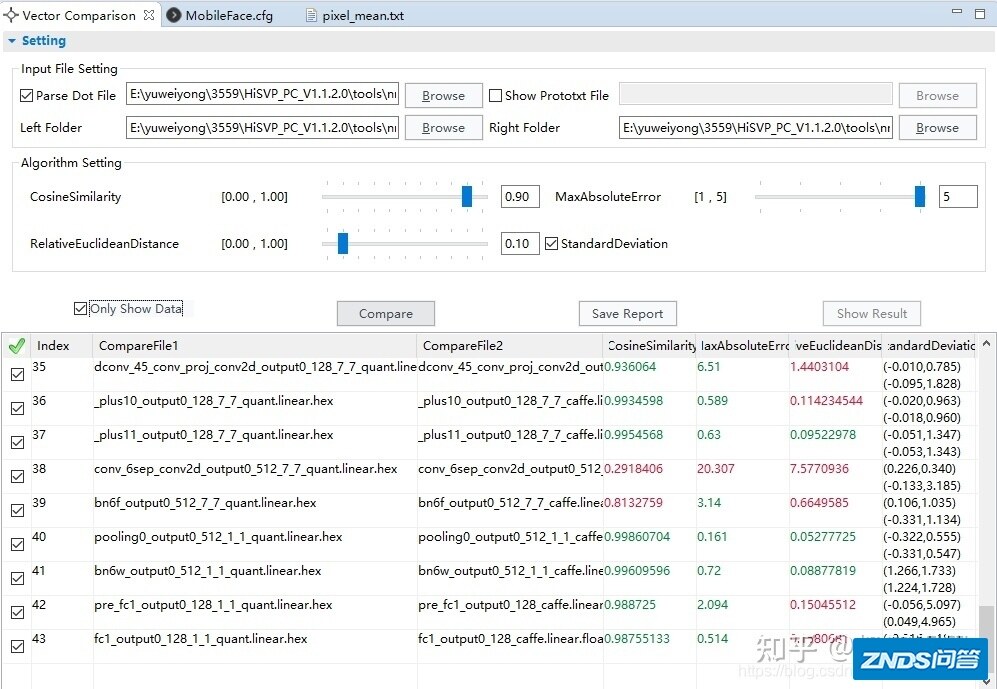Click the Parse Dot File path field
The width and height of the screenshot is (997, 689).
(262, 94)
